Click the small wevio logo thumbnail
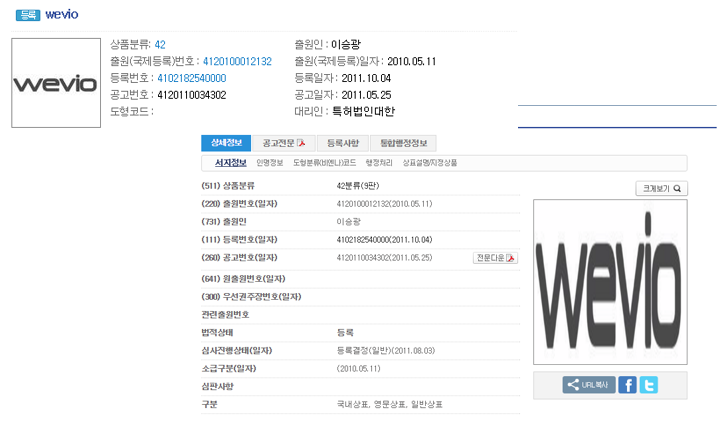Screen dimensions: 718x430 click(55, 84)
